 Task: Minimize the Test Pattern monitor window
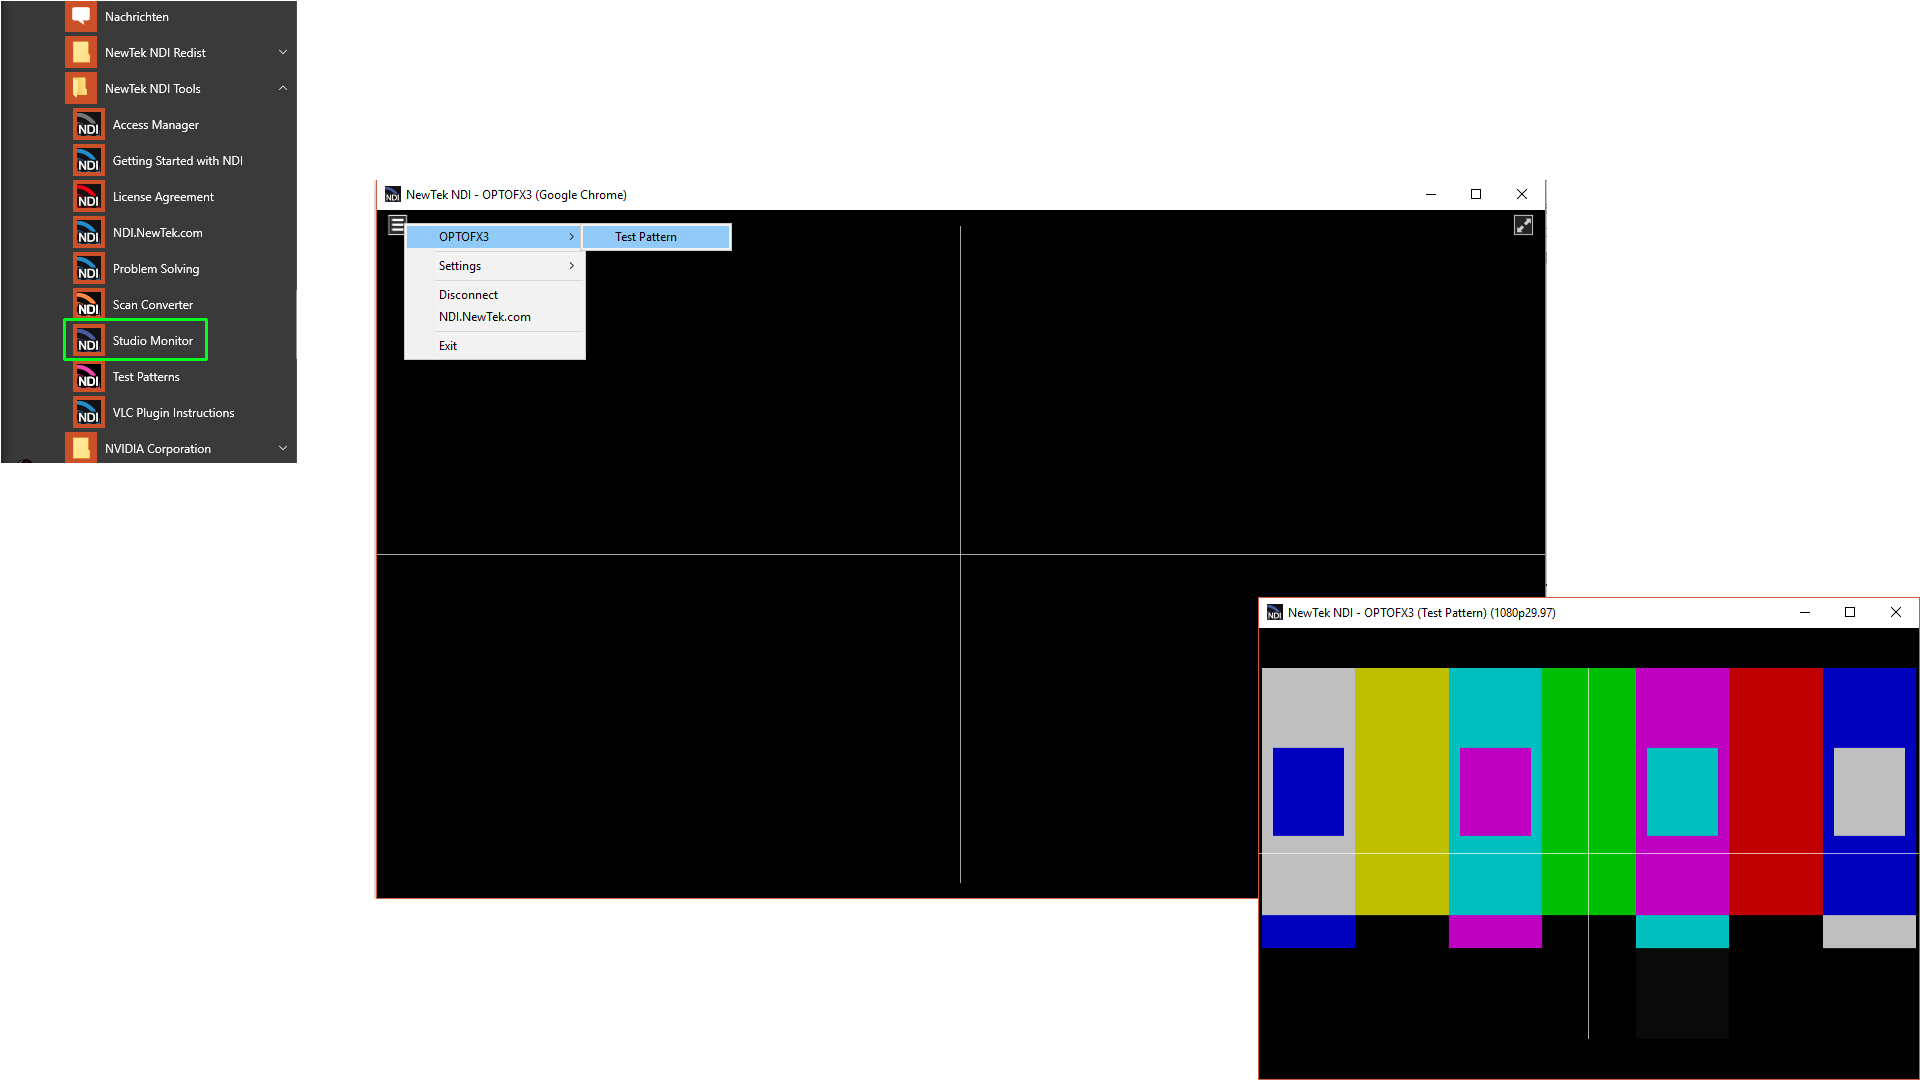point(1805,612)
